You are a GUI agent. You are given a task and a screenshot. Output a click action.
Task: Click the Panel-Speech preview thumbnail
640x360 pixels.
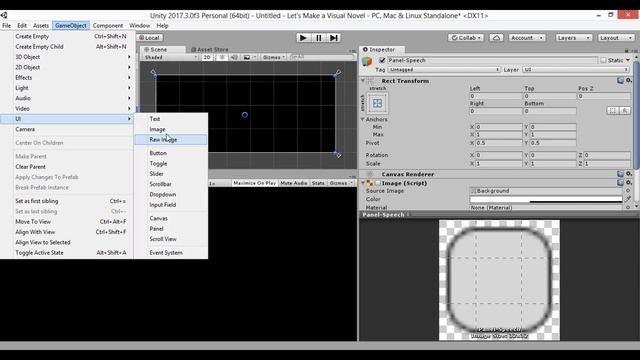(x=499, y=280)
